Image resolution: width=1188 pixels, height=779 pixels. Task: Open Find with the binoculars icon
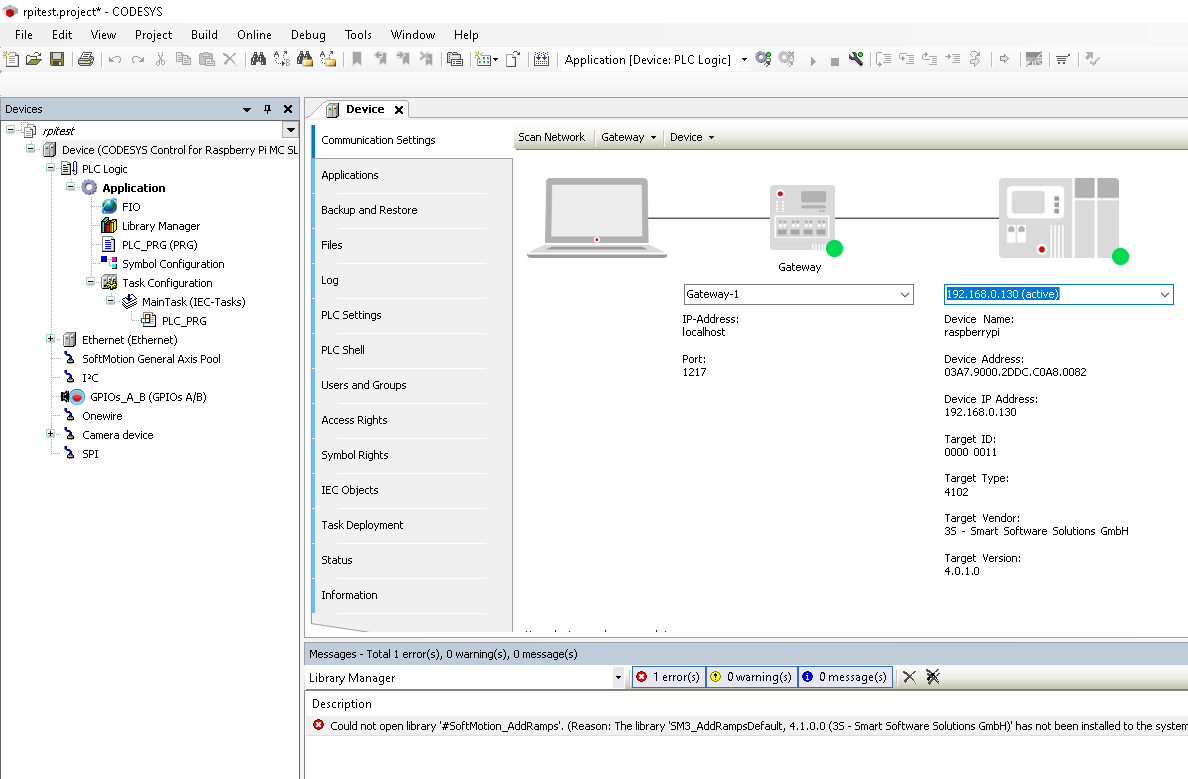coord(258,59)
